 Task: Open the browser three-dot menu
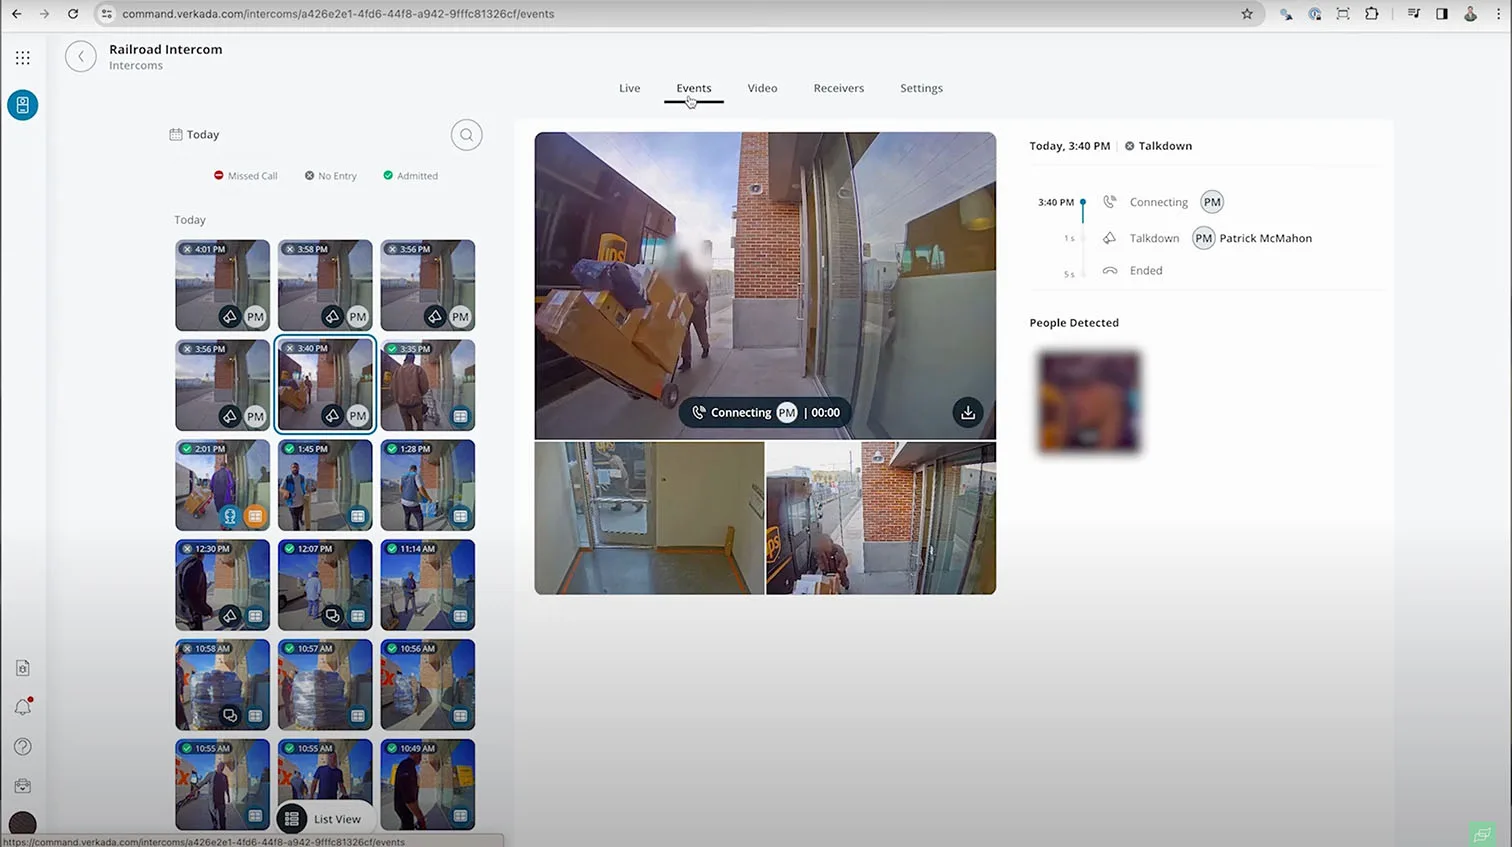(x=1497, y=14)
